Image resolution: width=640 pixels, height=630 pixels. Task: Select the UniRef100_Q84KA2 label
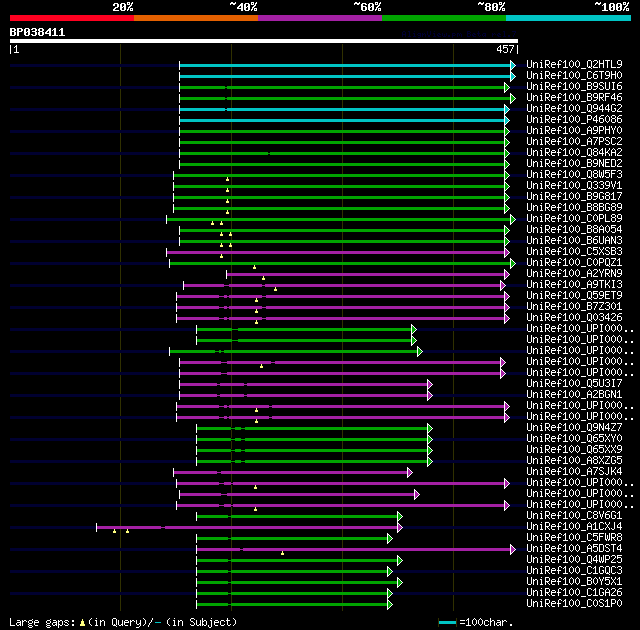(x=574, y=153)
